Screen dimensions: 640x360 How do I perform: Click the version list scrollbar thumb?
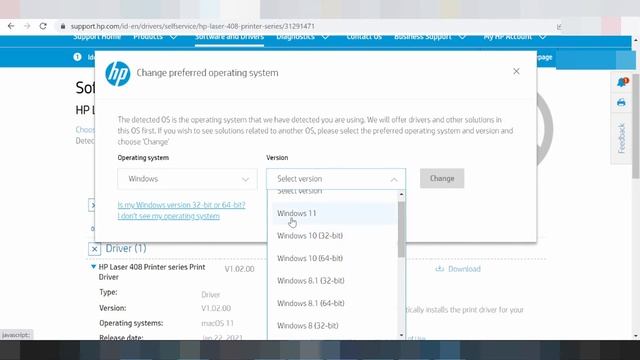[x=401, y=229]
